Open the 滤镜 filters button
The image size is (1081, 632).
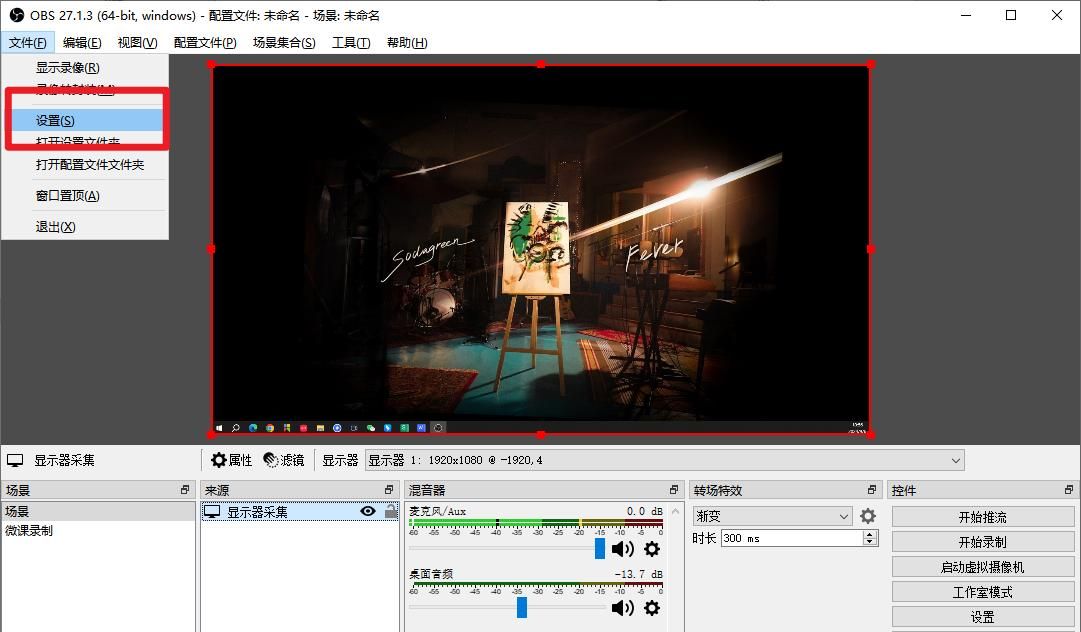[x=283, y=460]
